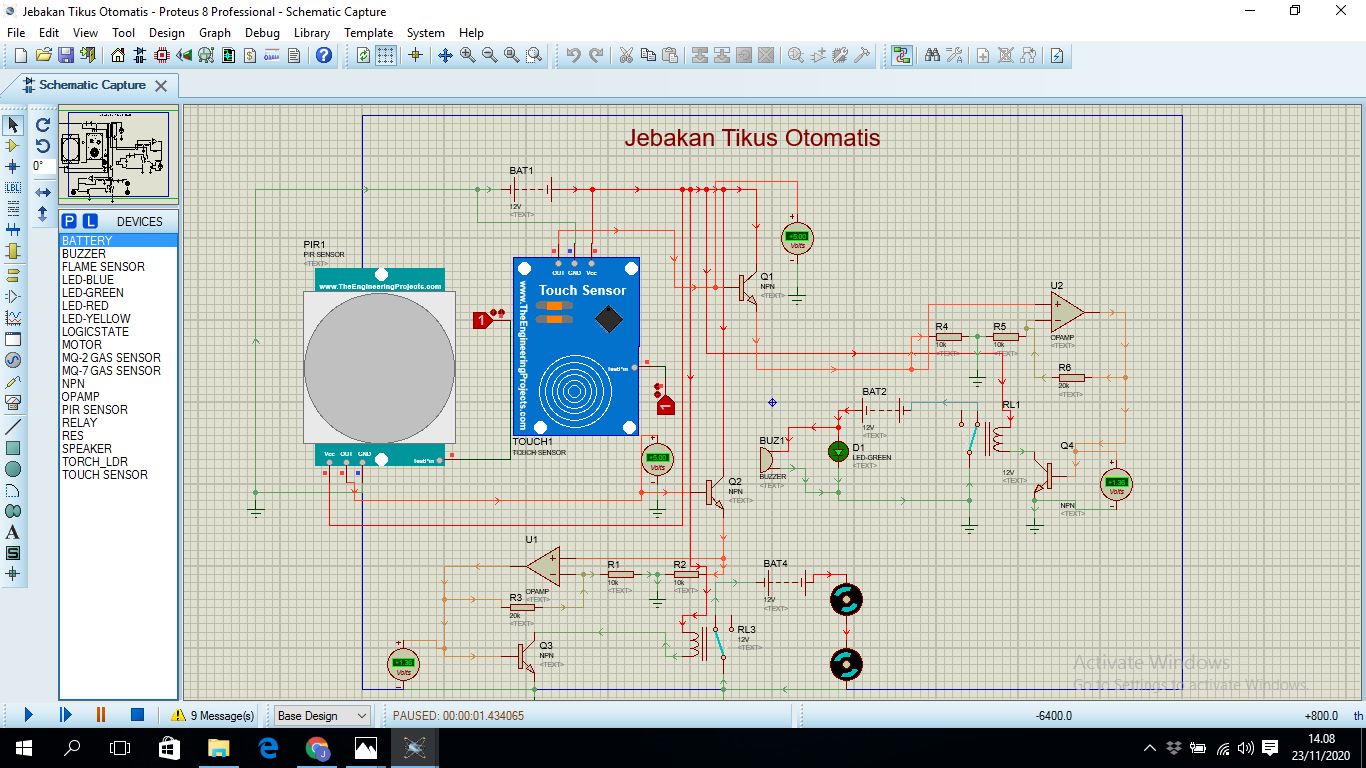Select the Graph Mode tool
The width and height of the screenshot is (1366, 768).
point(13,318)
